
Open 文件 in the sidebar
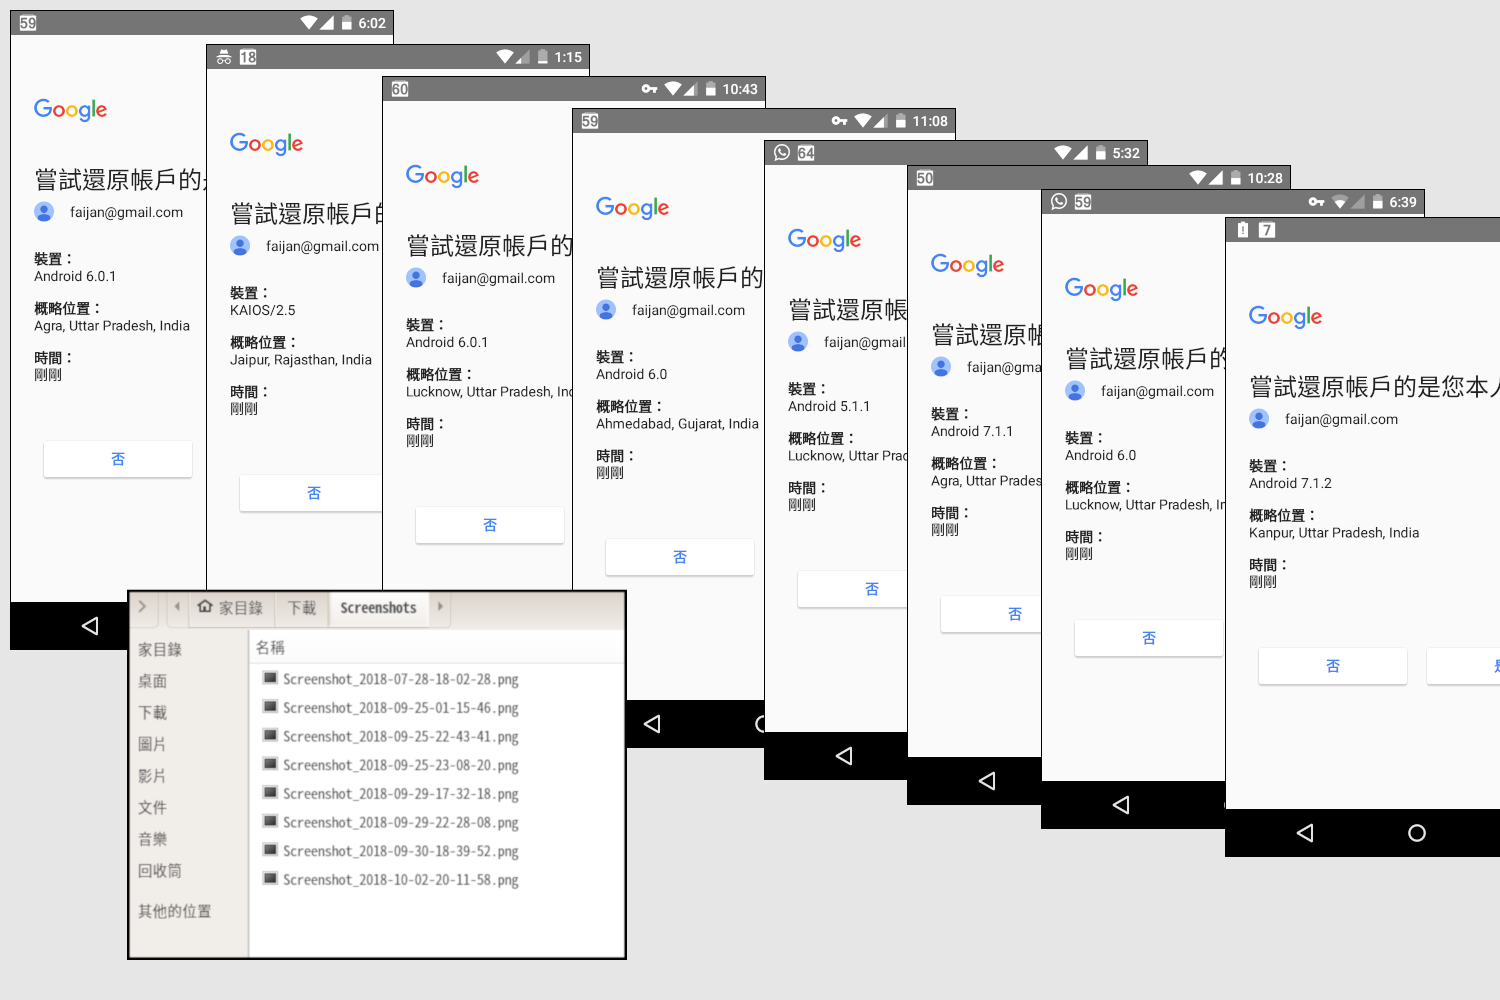pos(153,808)
